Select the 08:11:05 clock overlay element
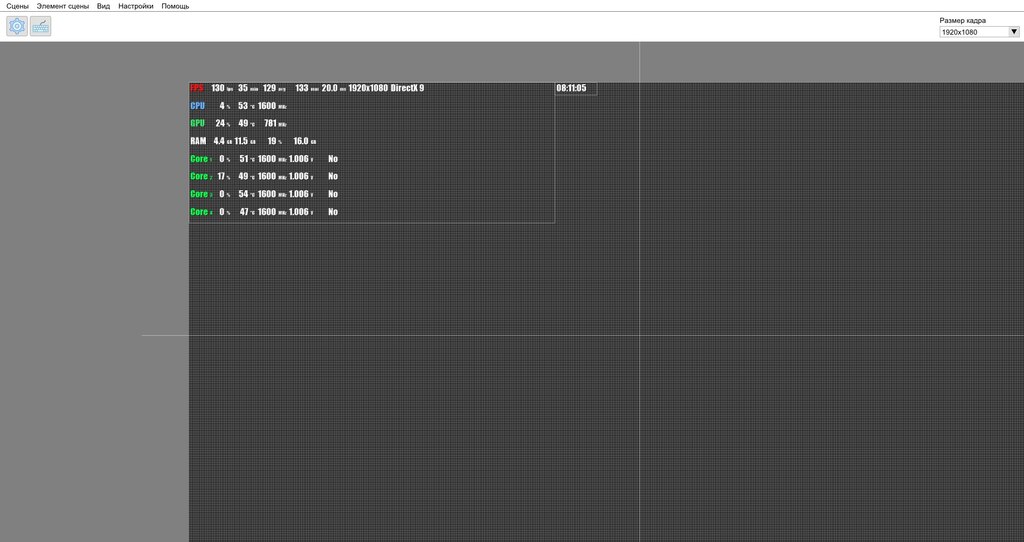The height and width of the screenshot is (542, 1024). pos(575,88)
